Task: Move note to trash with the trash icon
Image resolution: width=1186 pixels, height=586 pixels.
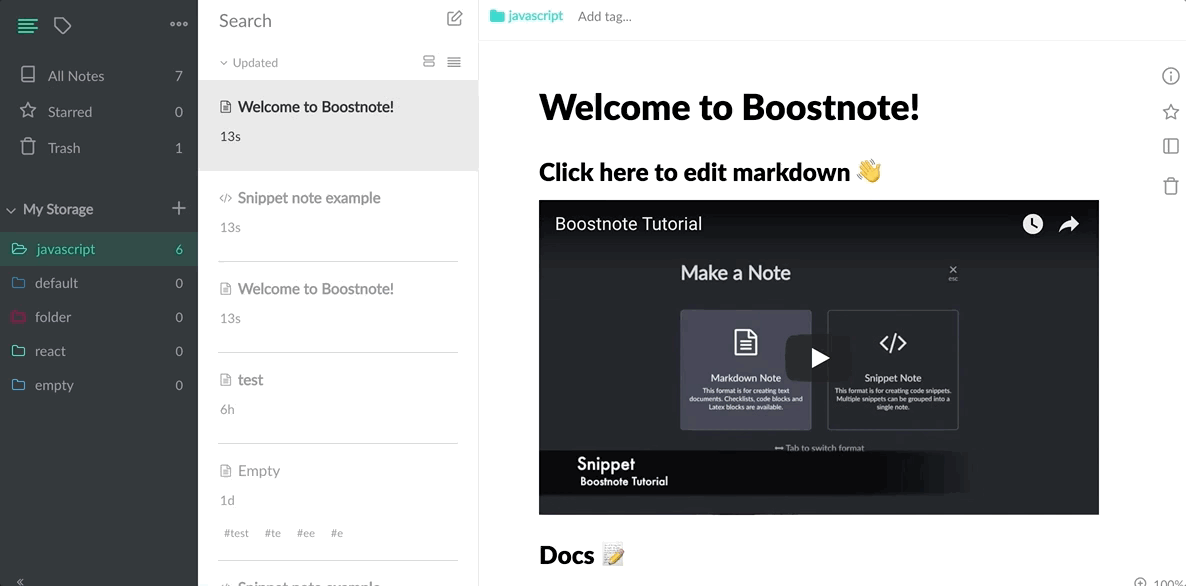Action: [1170, 185]
